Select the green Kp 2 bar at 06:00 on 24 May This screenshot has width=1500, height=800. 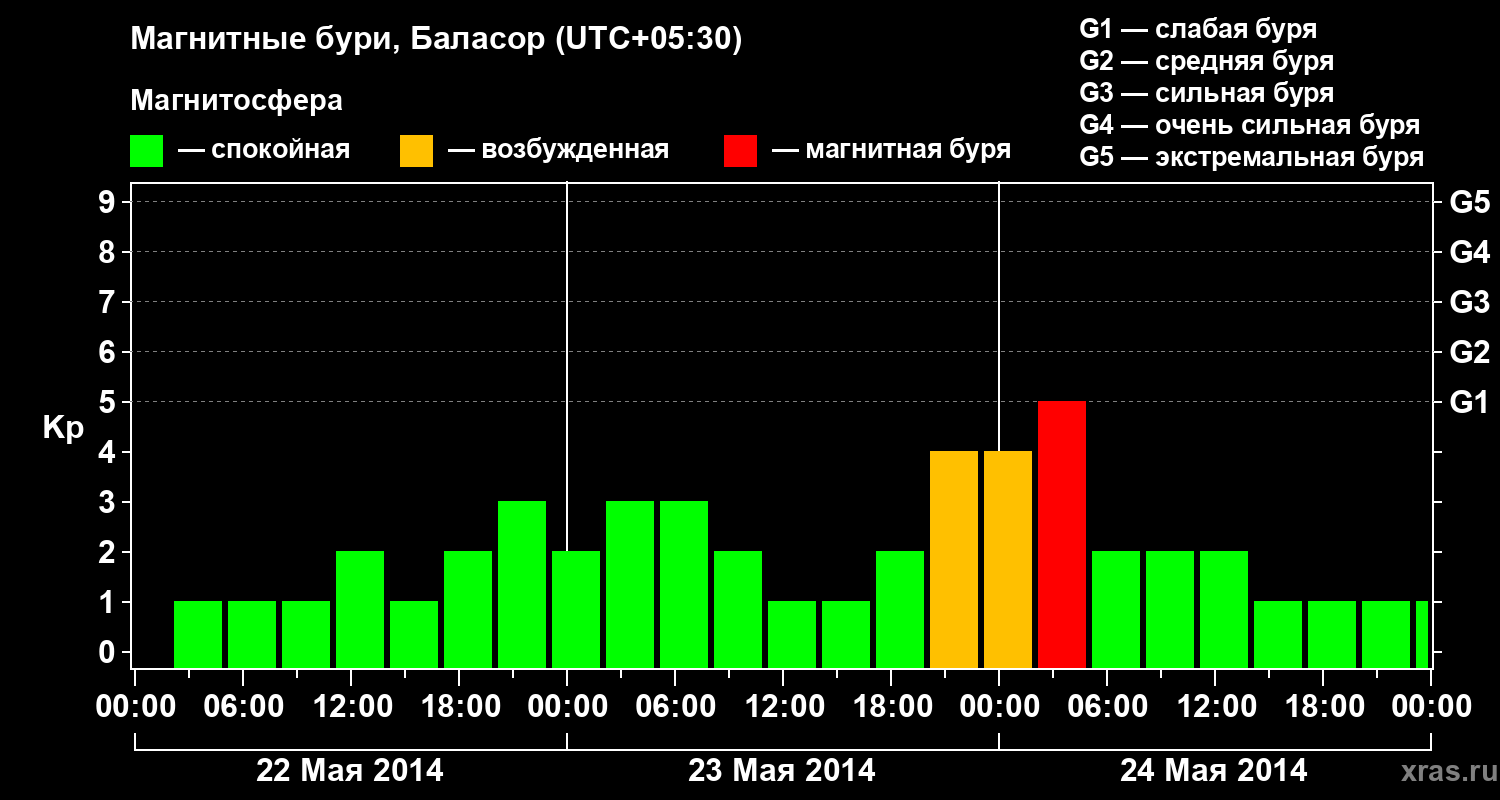[x=1116, y=609]
